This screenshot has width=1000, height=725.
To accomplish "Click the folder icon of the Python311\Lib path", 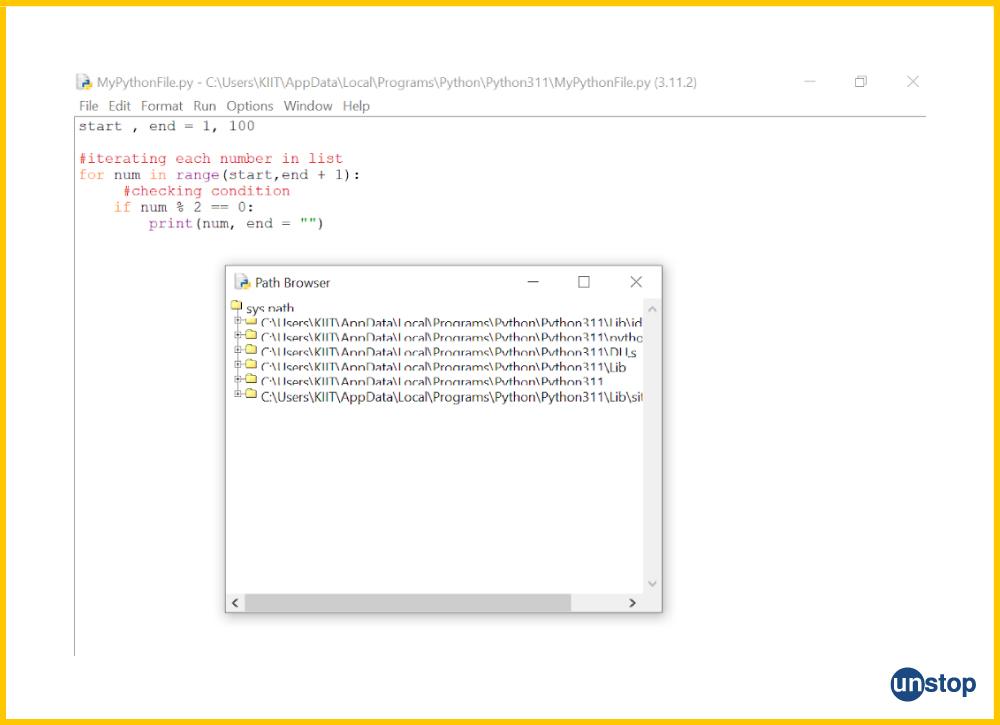I will point(251,364).
